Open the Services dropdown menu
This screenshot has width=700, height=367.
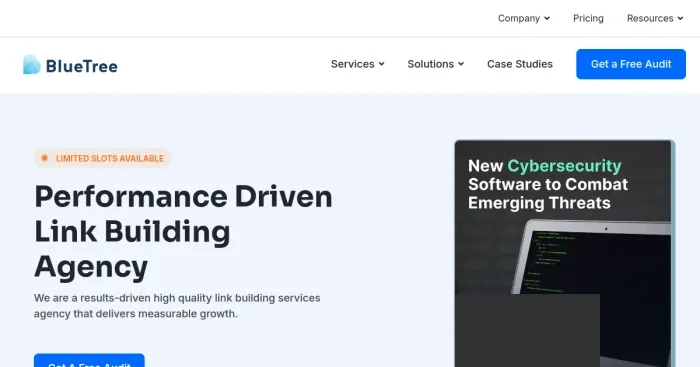pos(358,64)
